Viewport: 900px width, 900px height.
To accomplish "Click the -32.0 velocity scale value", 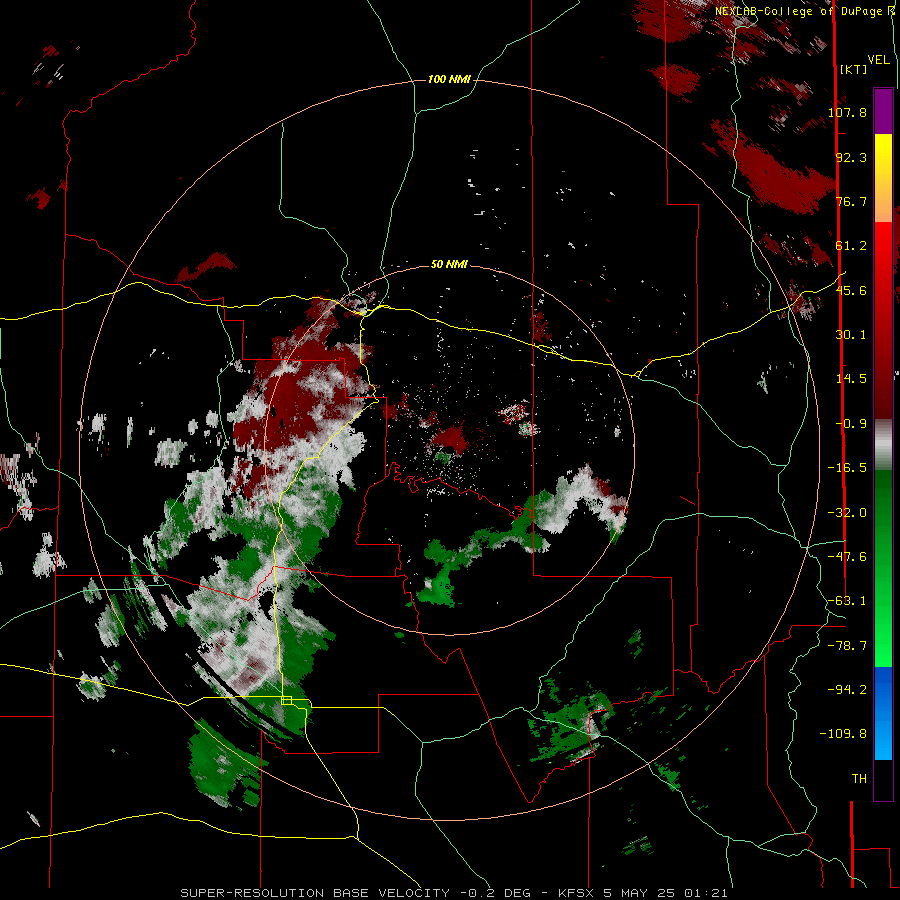I will pos(847,512).
